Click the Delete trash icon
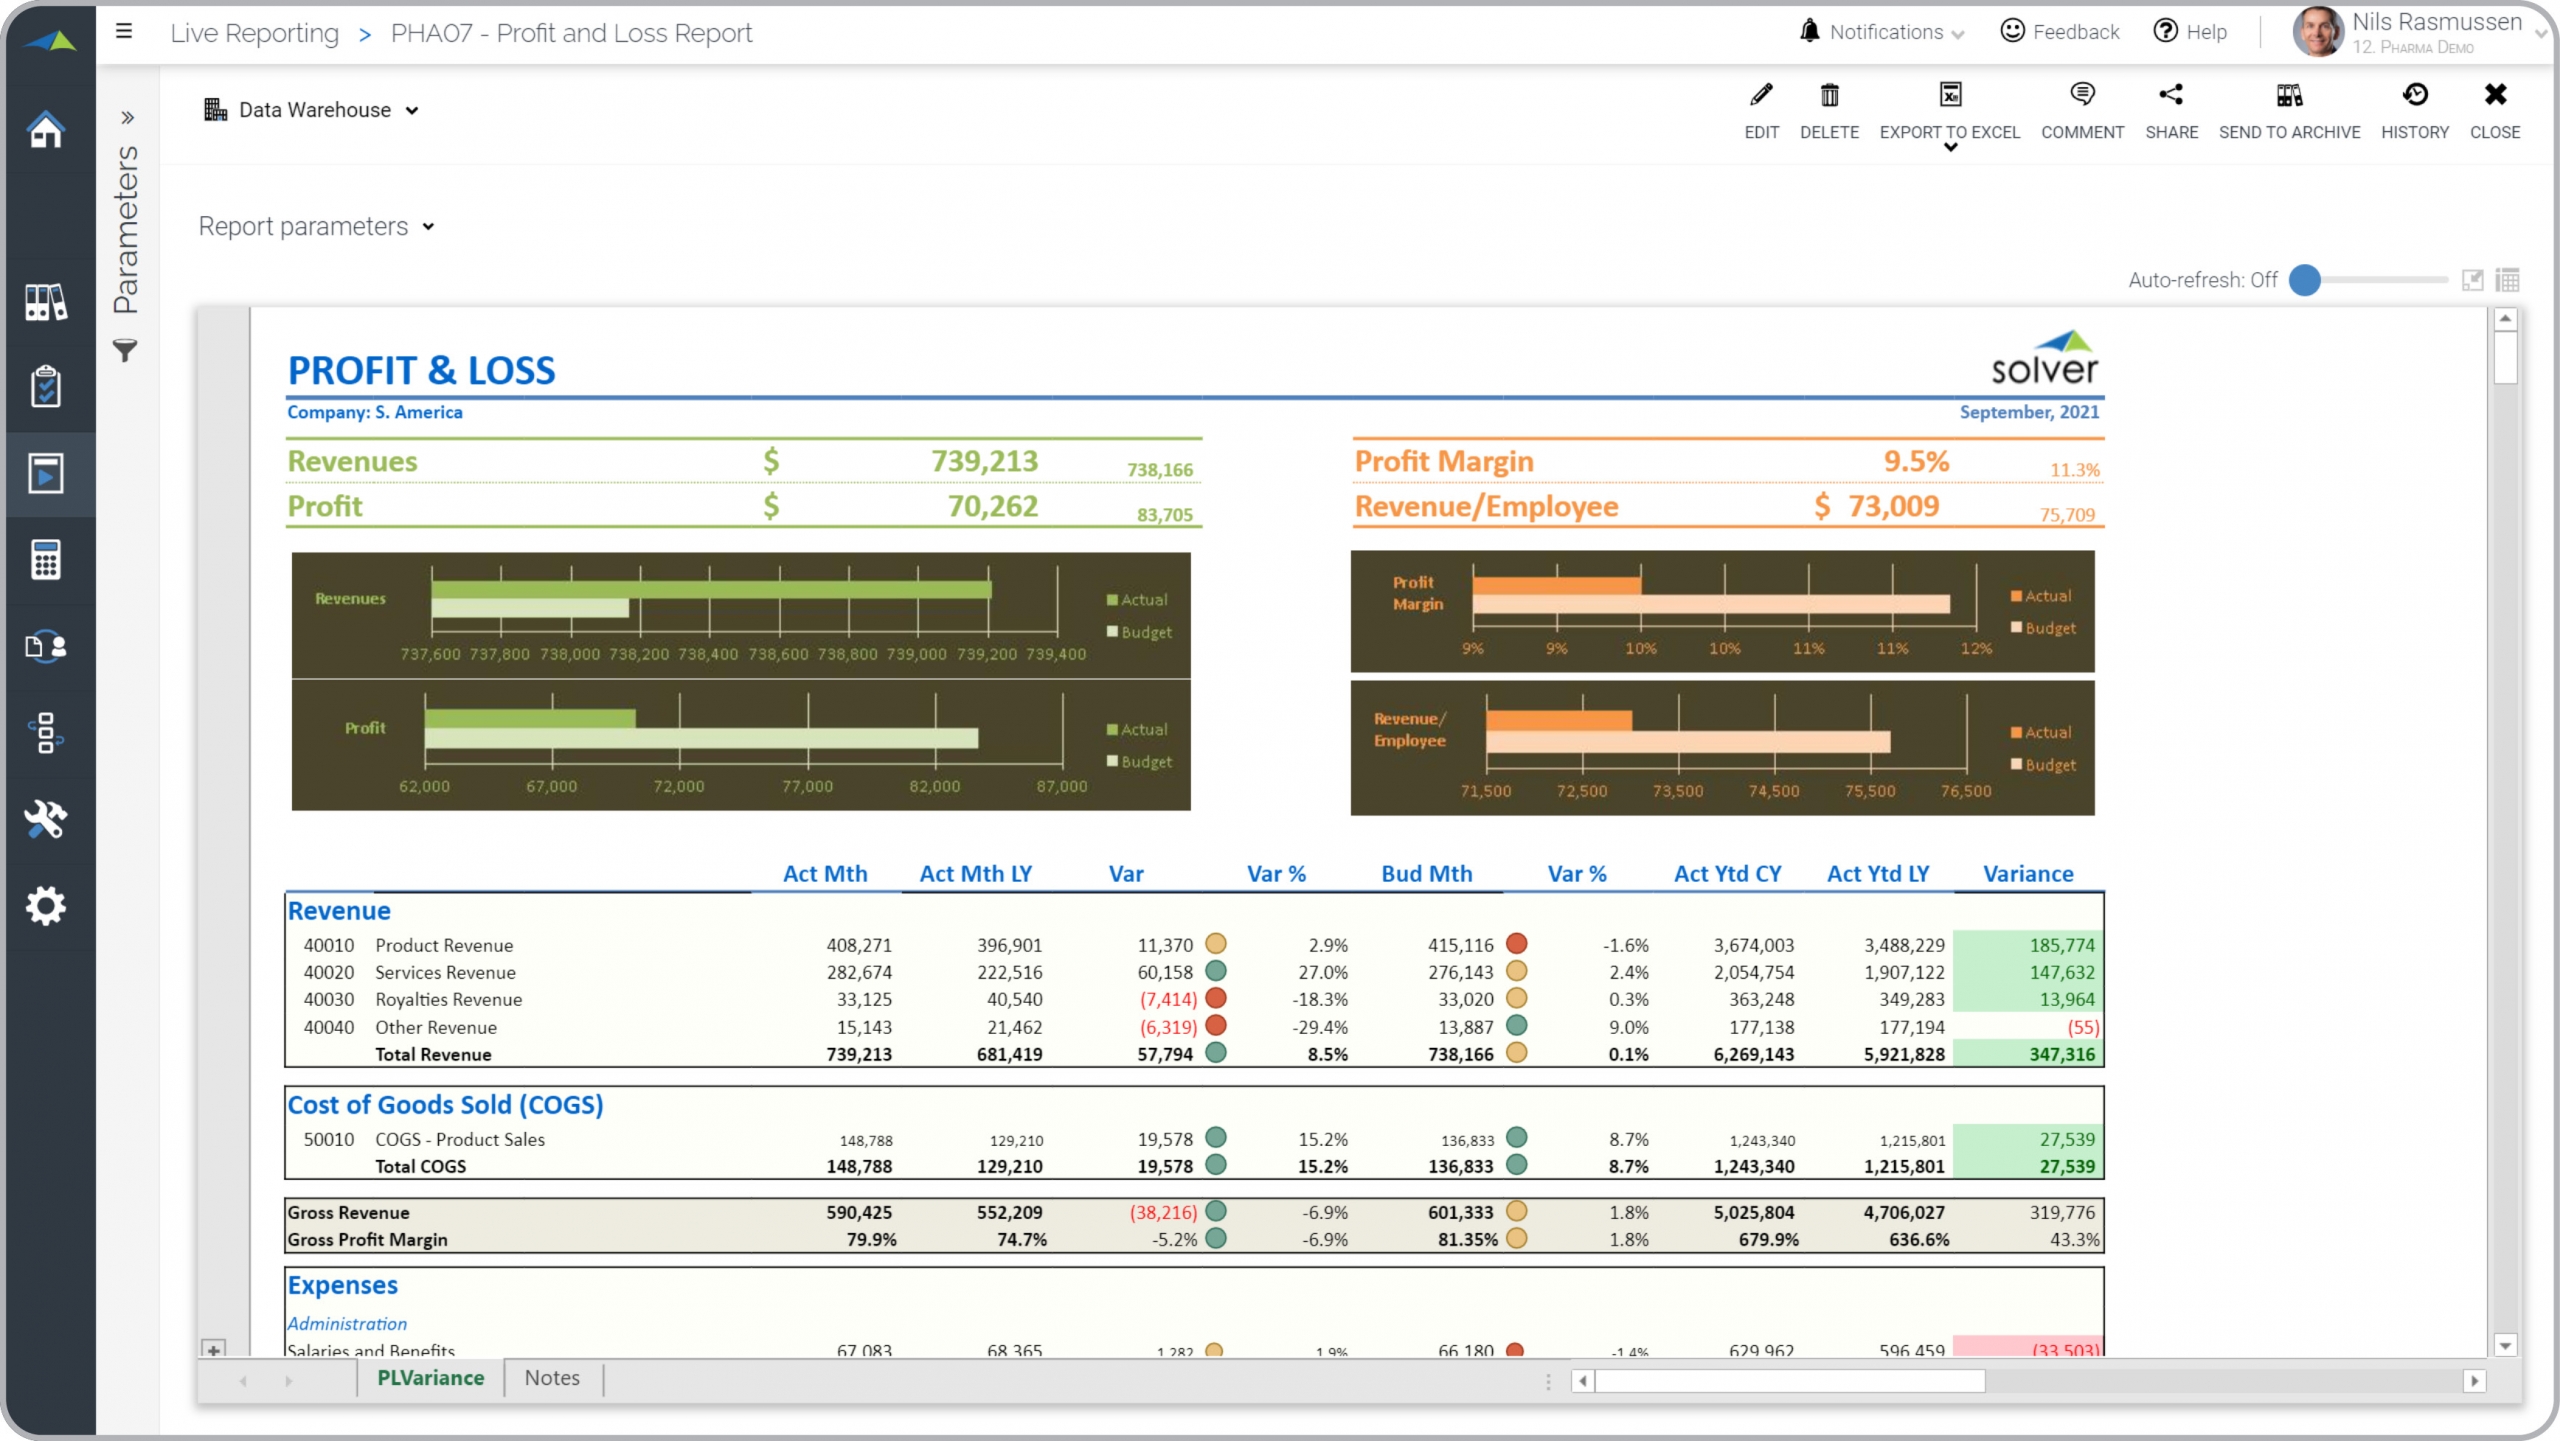 [x=1829, y=96]
